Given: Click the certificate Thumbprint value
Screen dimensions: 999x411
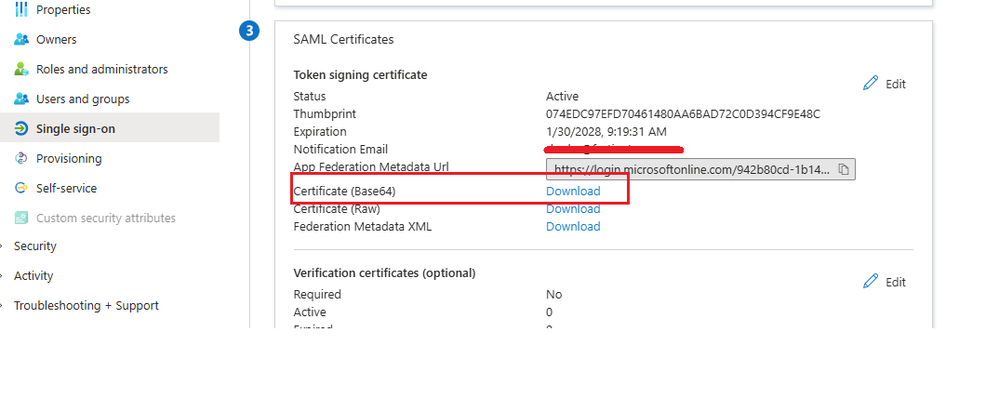Looking at the screenshot, I should [683, 114].
